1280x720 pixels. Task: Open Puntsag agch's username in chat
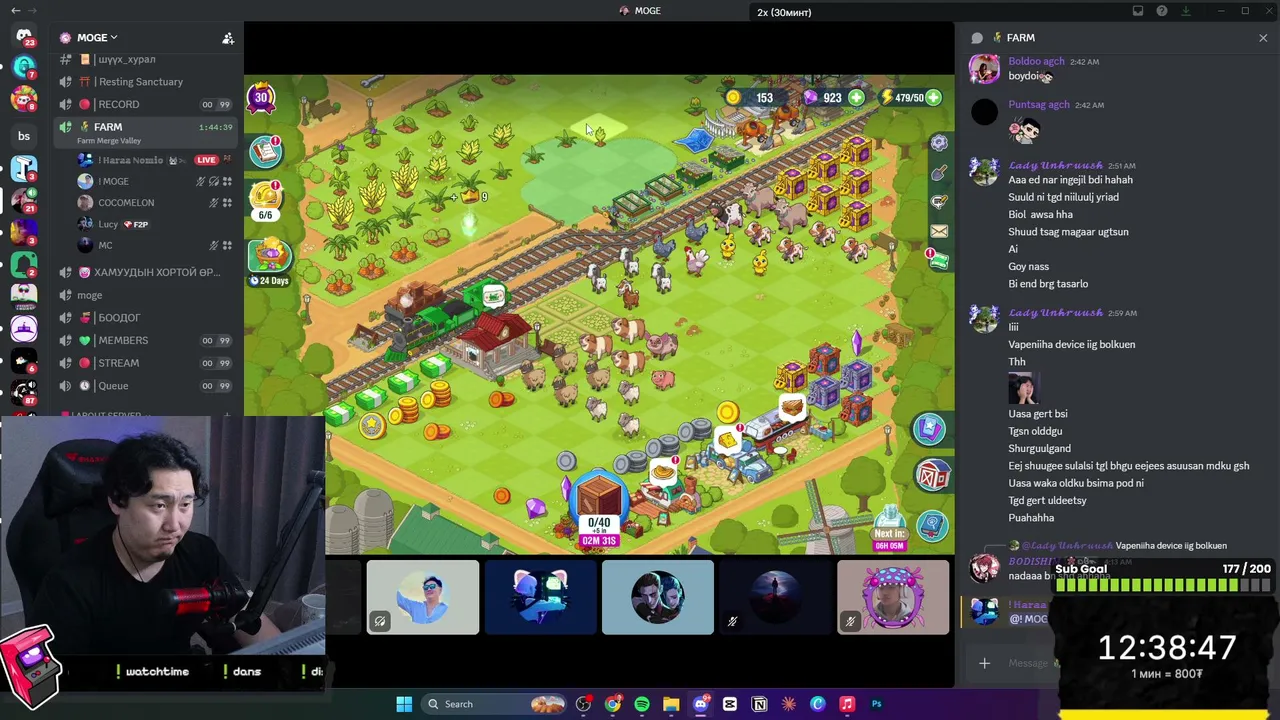[1039, 105]
